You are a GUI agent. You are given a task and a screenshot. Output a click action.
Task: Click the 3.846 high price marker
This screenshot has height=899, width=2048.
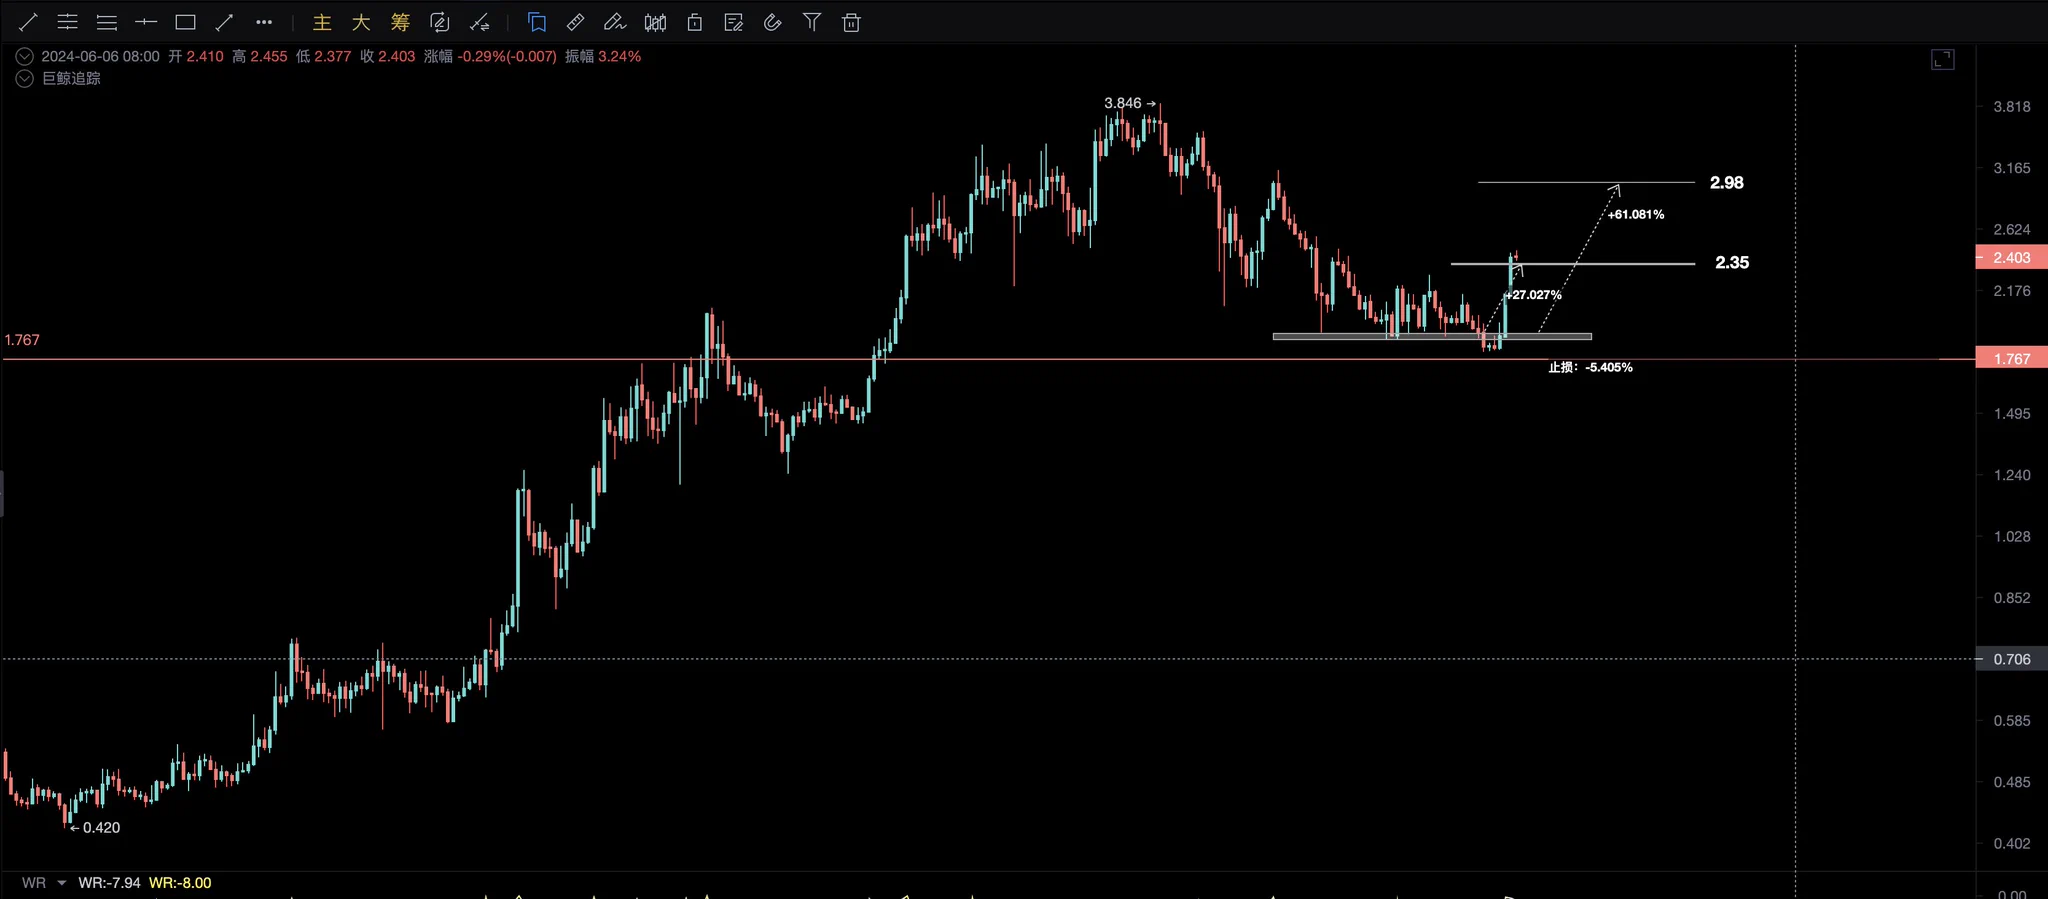point(1130,103)
